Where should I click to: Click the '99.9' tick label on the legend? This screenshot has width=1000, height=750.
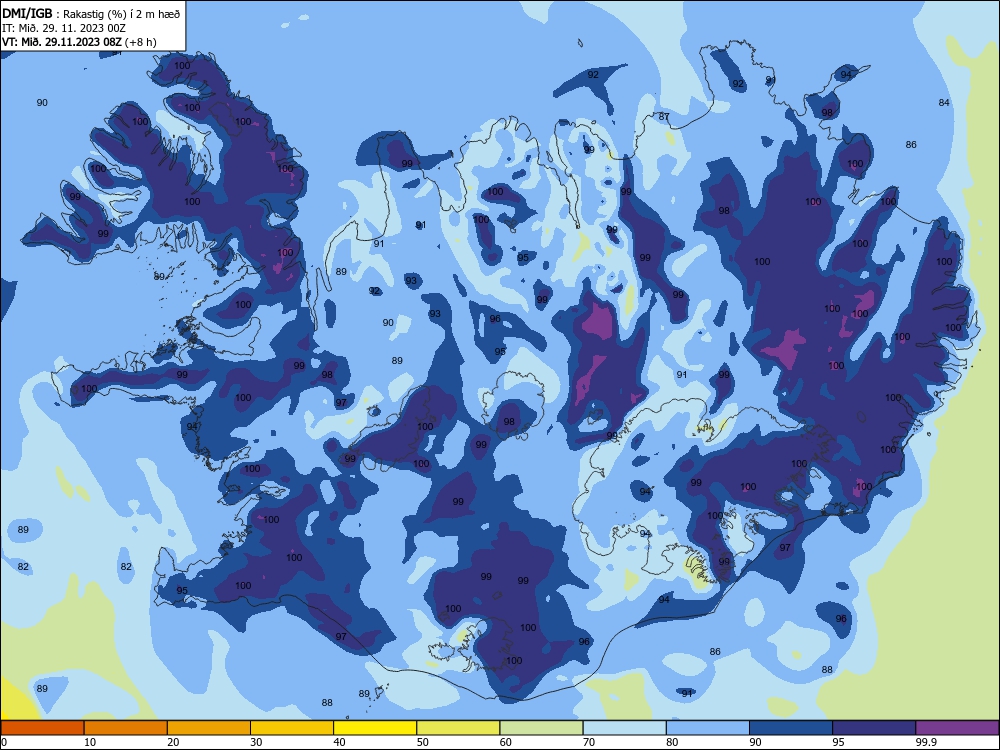[926, 742]
